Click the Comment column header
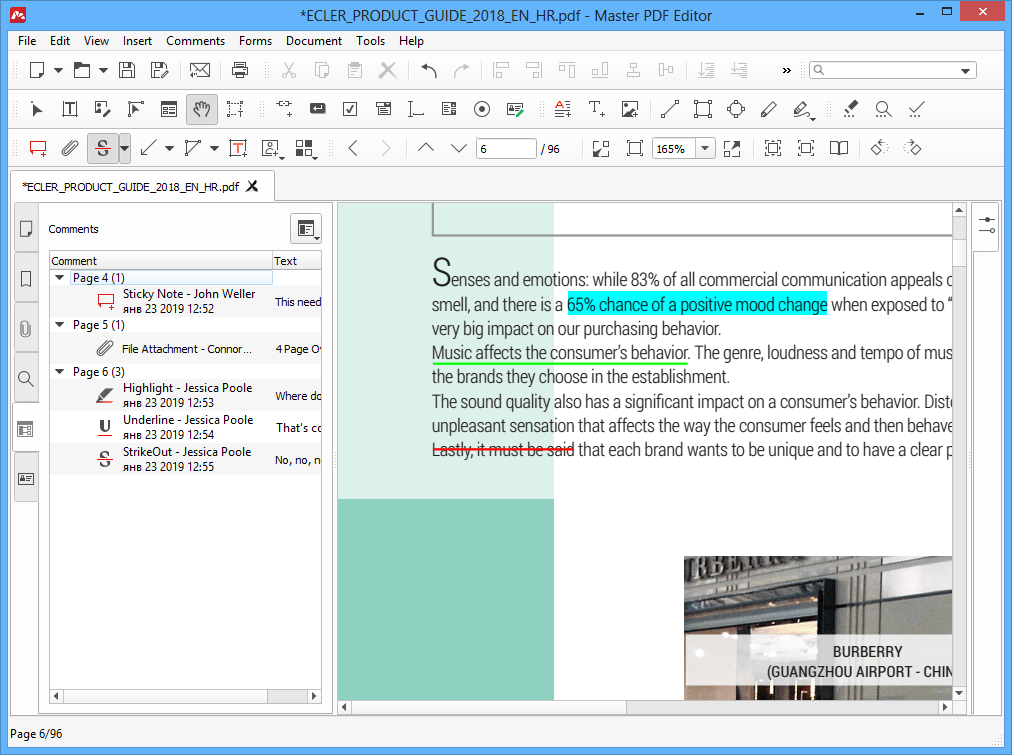Viewport: 1012px width, 755px height. [x=161, y=261]
